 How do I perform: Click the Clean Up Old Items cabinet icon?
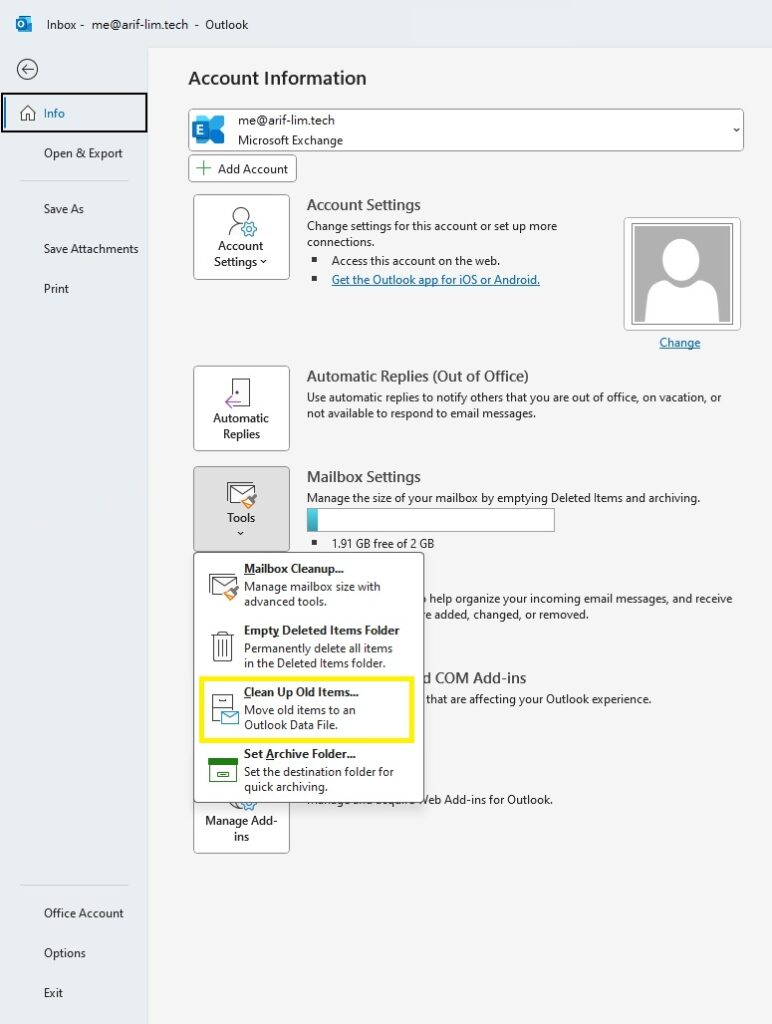pos(225,709)
